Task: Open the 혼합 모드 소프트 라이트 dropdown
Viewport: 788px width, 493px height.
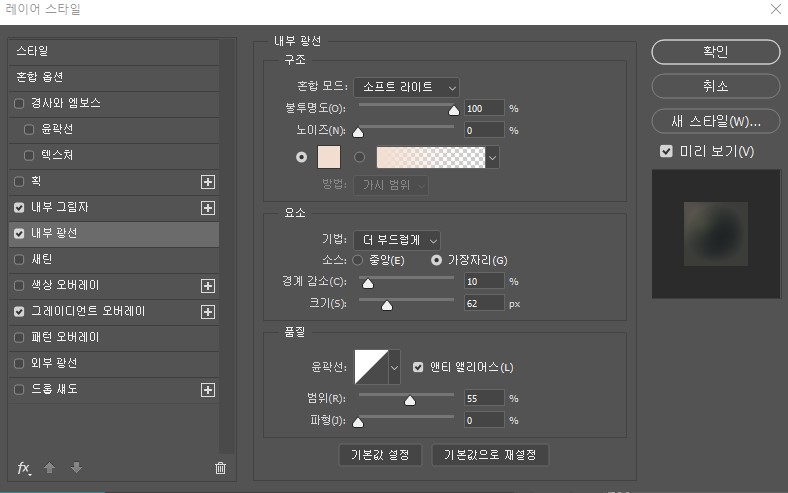Action: (x=407, y=87)
